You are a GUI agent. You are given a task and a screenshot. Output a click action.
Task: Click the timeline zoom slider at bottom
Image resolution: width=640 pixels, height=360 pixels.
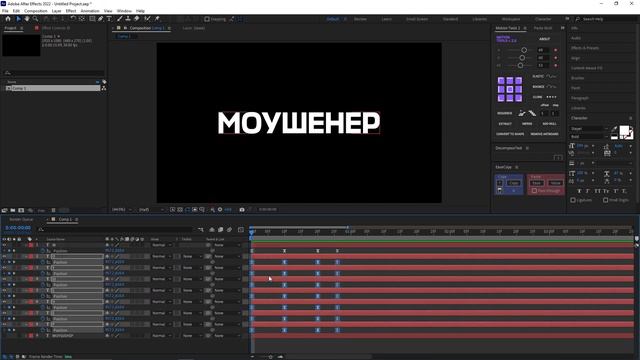[x=270, y=357]
